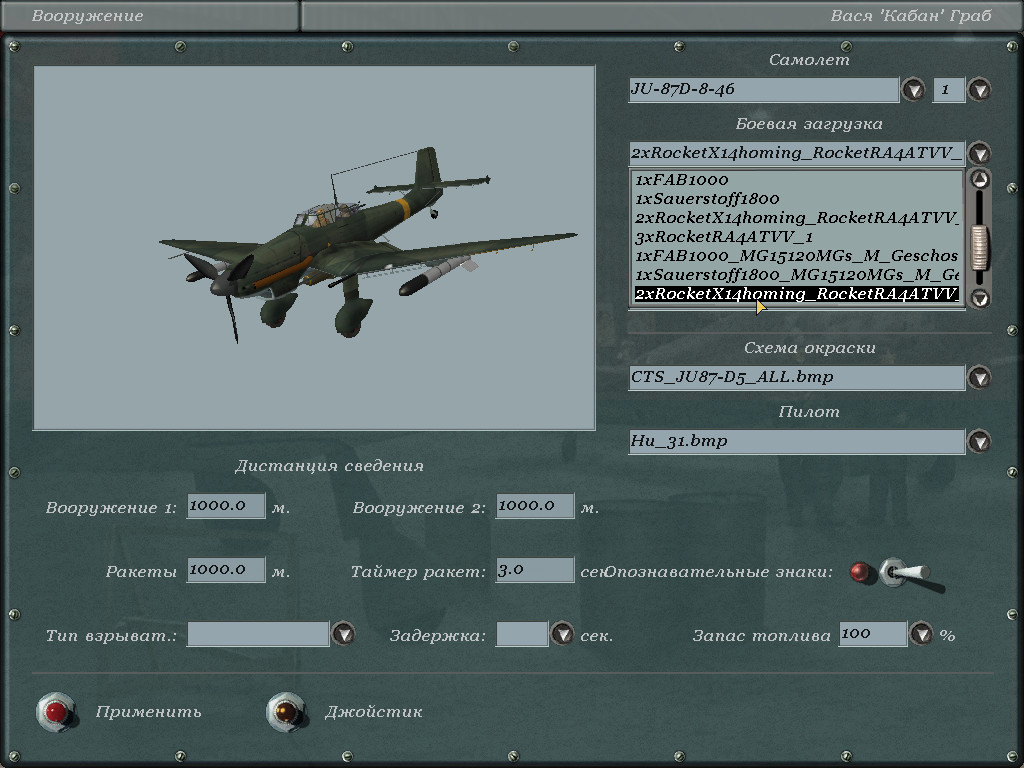Click the Задержка delay field

point(522,634)
